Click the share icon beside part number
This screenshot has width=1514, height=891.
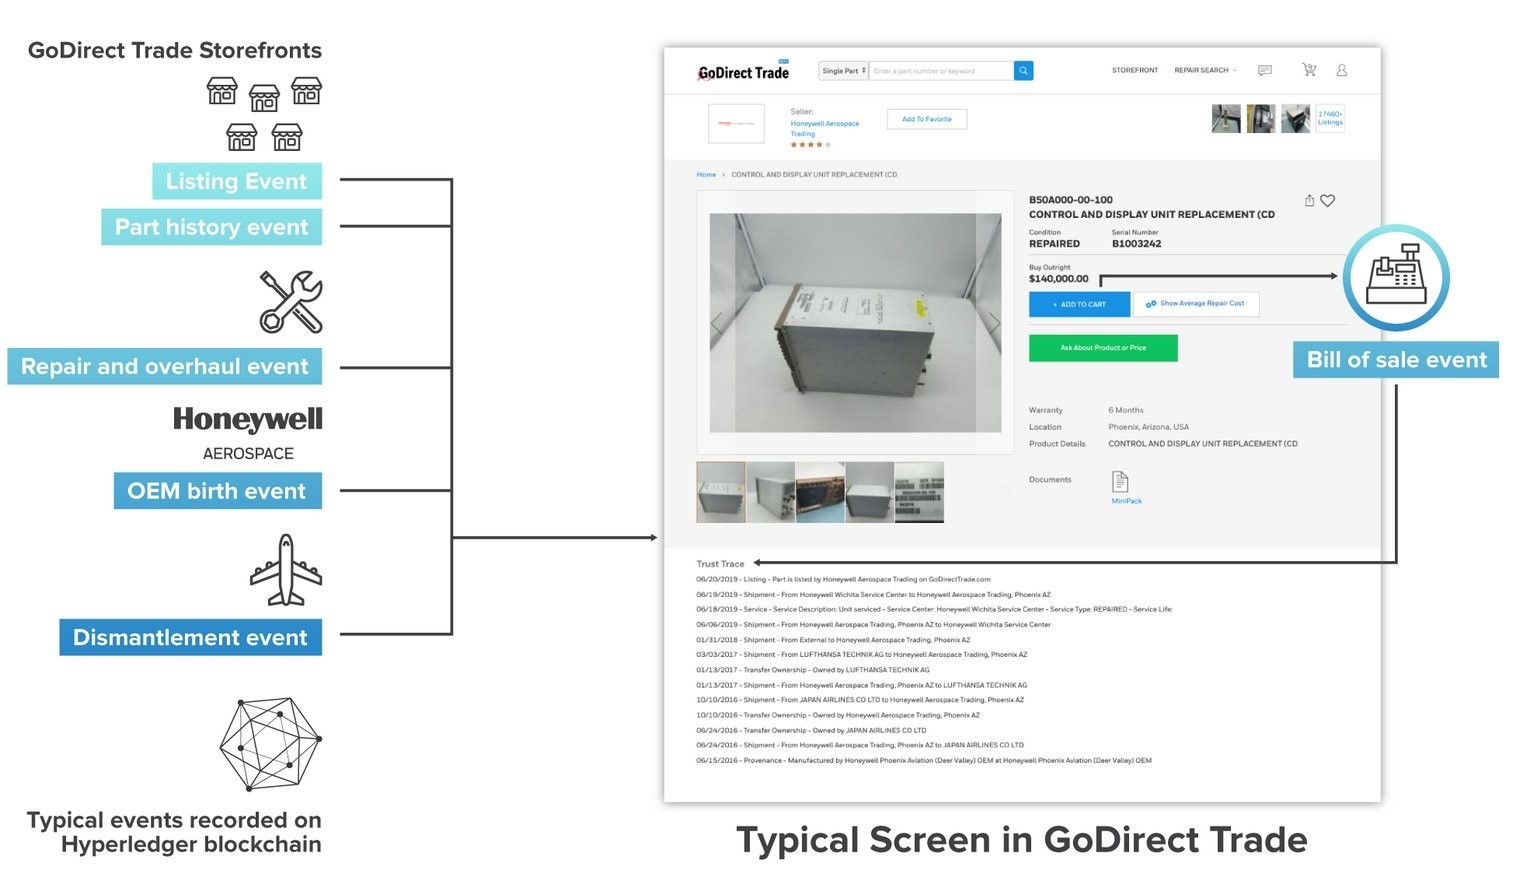point(1309,201)
